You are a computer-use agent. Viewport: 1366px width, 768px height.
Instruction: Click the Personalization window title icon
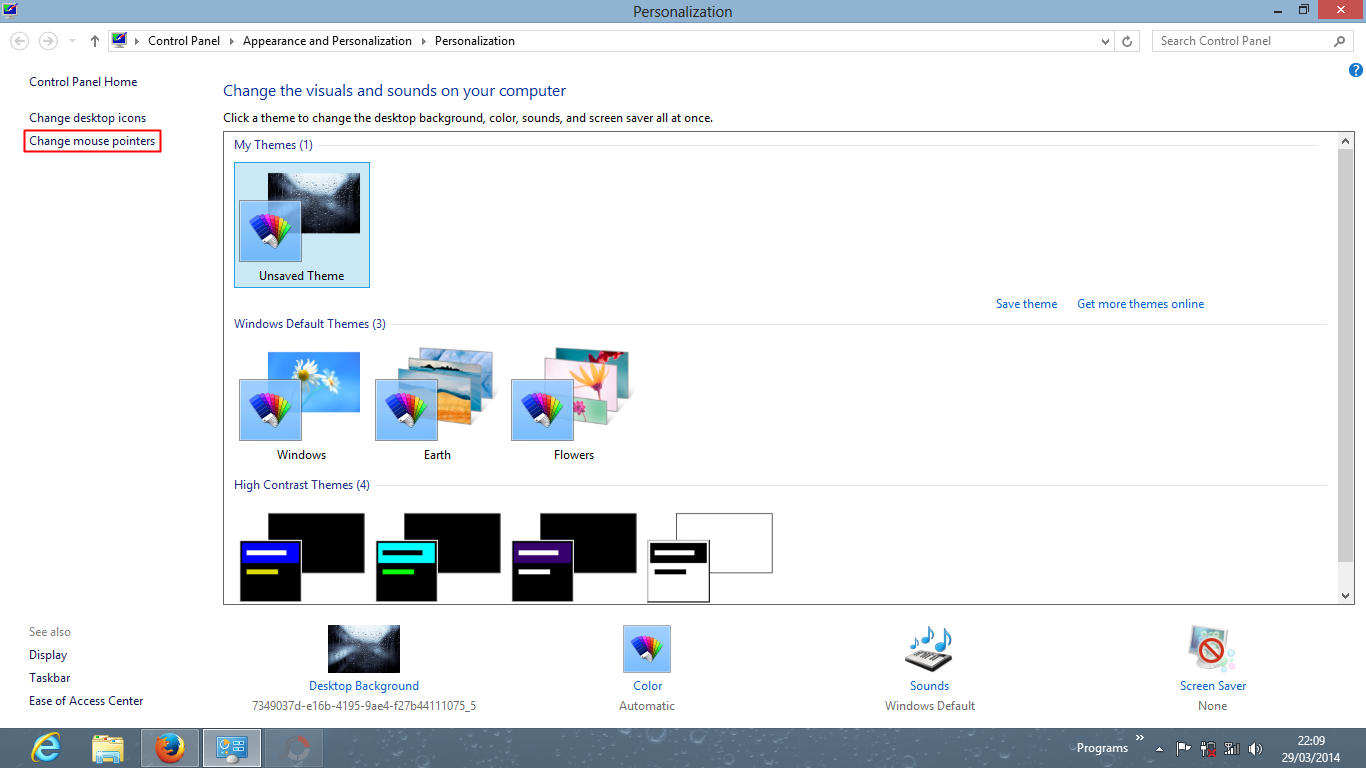pos(10,11)
